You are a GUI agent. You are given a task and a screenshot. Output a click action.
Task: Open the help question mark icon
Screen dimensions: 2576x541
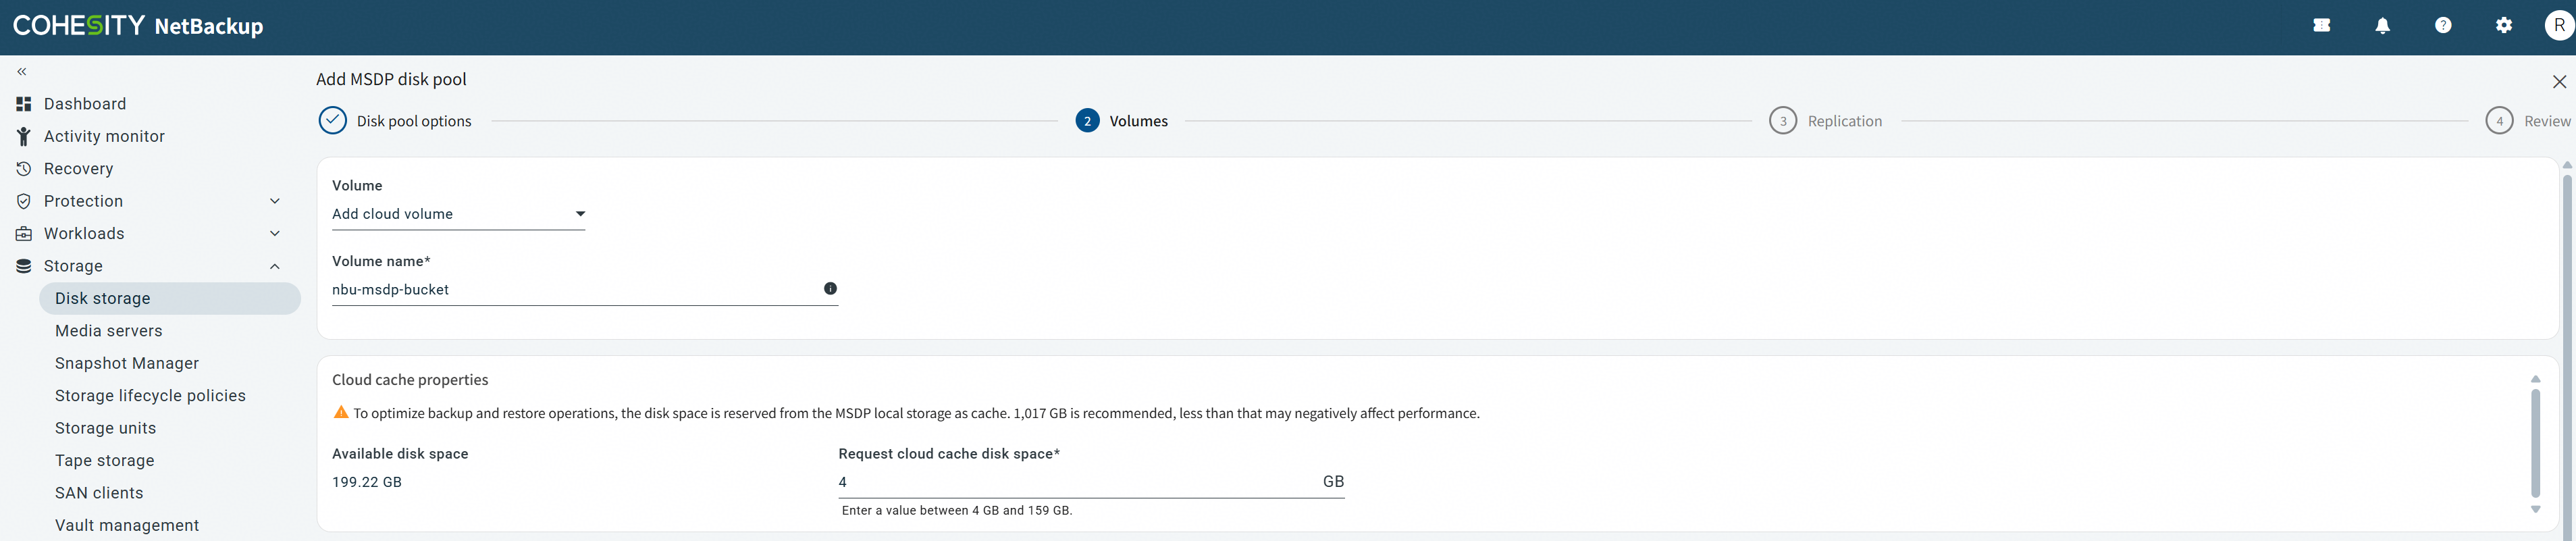tap(2443, 26)
